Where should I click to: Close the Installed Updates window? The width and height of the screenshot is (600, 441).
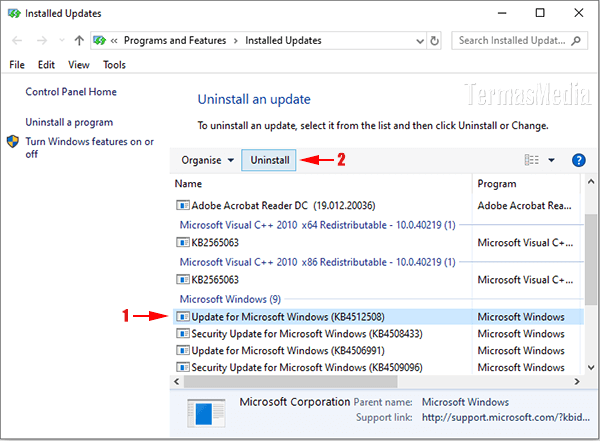(x=579, y=13)
